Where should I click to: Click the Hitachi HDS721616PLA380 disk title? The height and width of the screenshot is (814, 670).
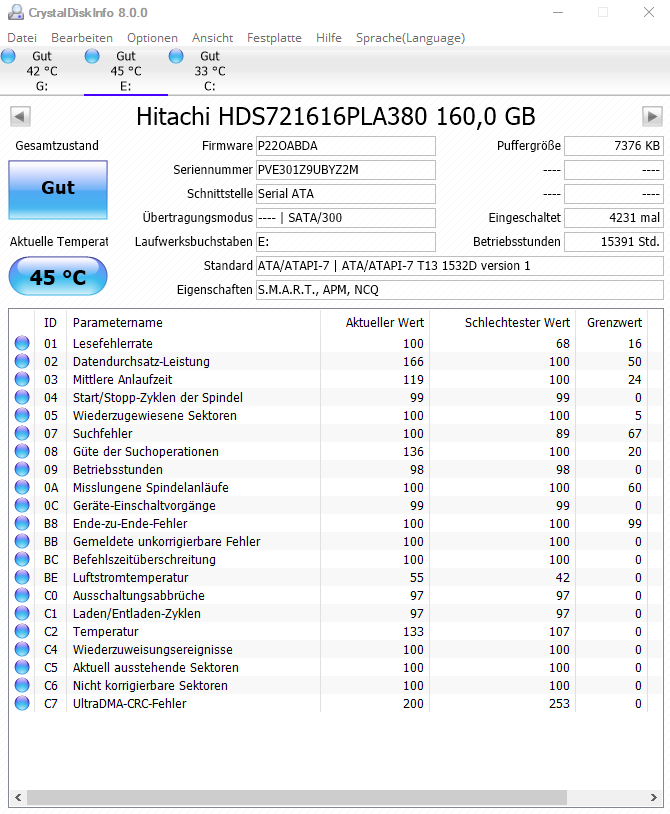pyautogui.click(x=336, y=116)
